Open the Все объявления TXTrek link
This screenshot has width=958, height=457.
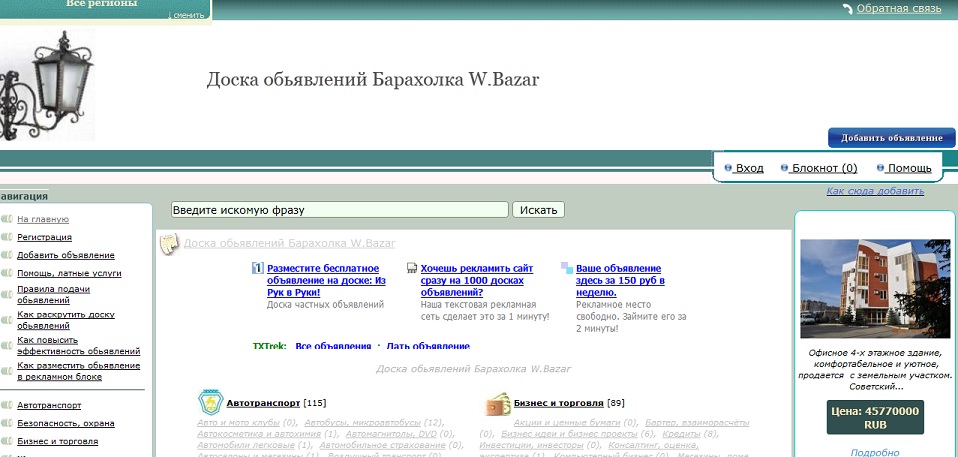click(333, 346)
